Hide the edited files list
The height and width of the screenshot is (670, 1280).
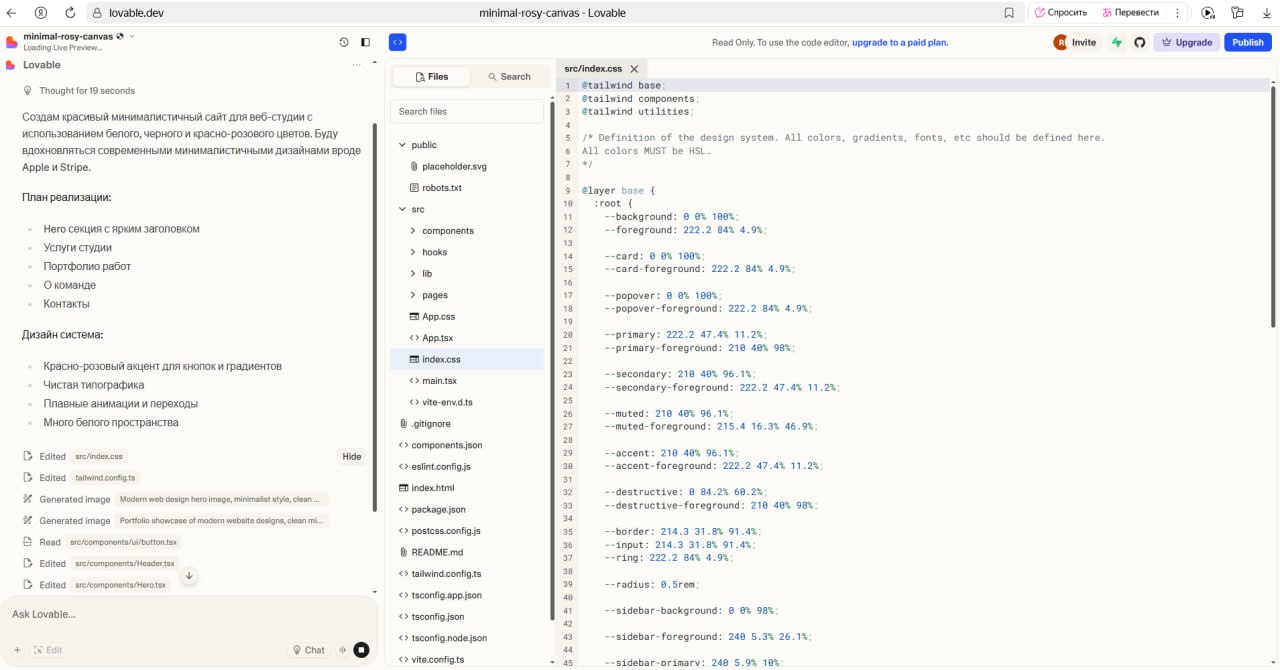pos(351,457)
